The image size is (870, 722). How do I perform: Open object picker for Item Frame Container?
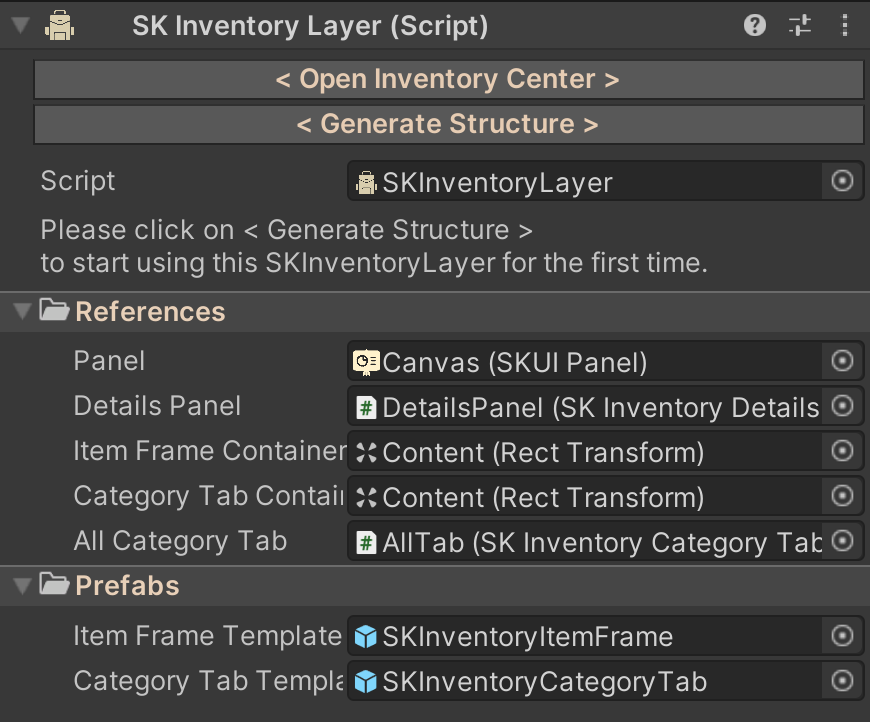(x=842, y=451)
